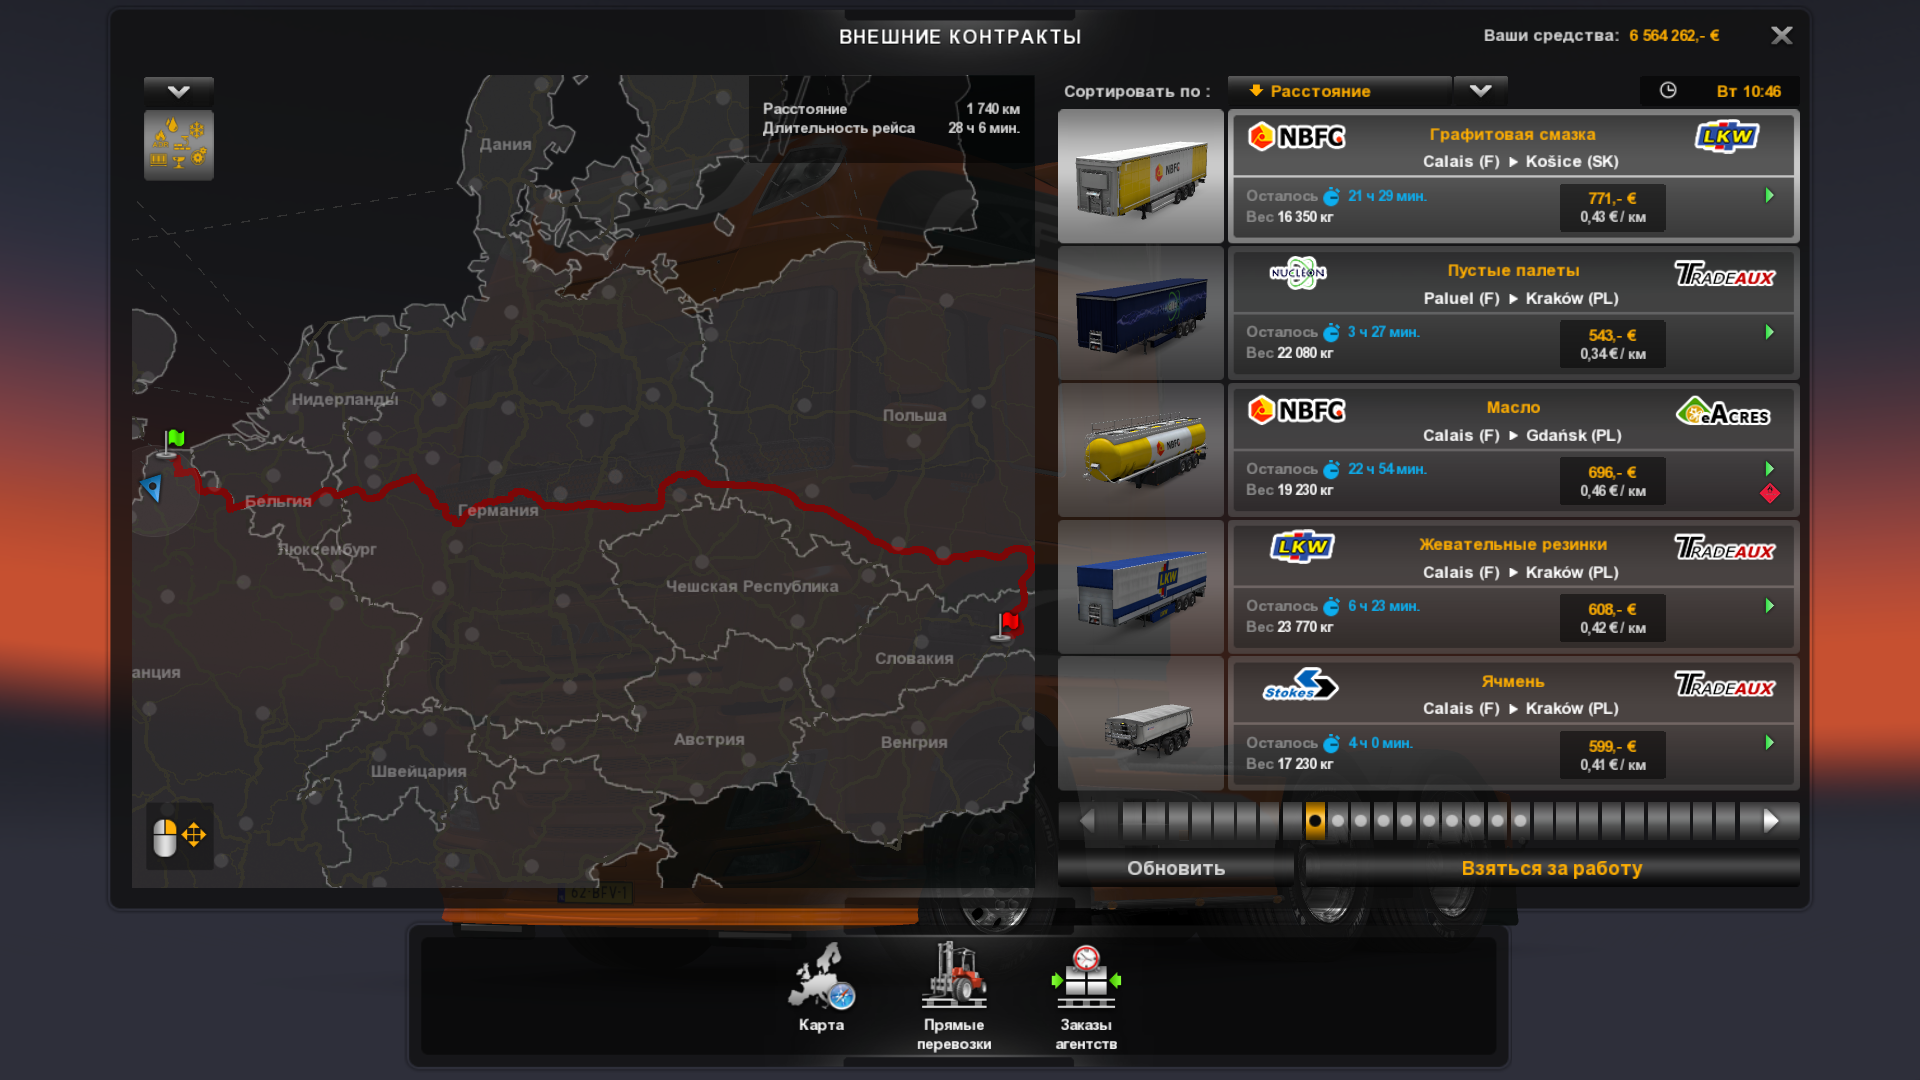Image resolution: width=1920 pixels, height=1080 pixels.
Task: Click the map filter legend icon
Action: [178, 145]
